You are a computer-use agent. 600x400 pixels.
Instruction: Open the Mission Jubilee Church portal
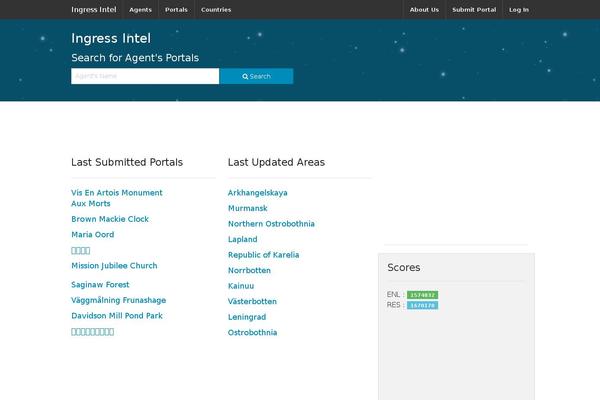coord(114,266)
